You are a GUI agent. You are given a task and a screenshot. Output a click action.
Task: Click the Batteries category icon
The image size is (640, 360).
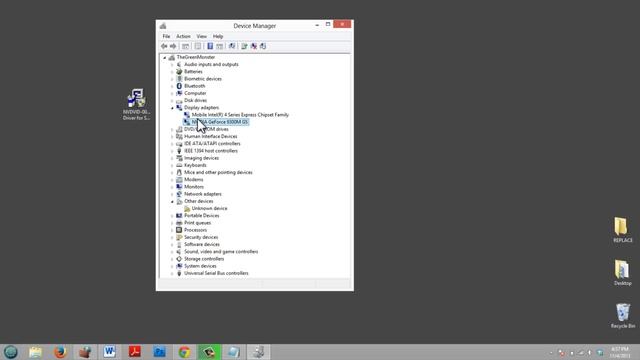[179, 71]
